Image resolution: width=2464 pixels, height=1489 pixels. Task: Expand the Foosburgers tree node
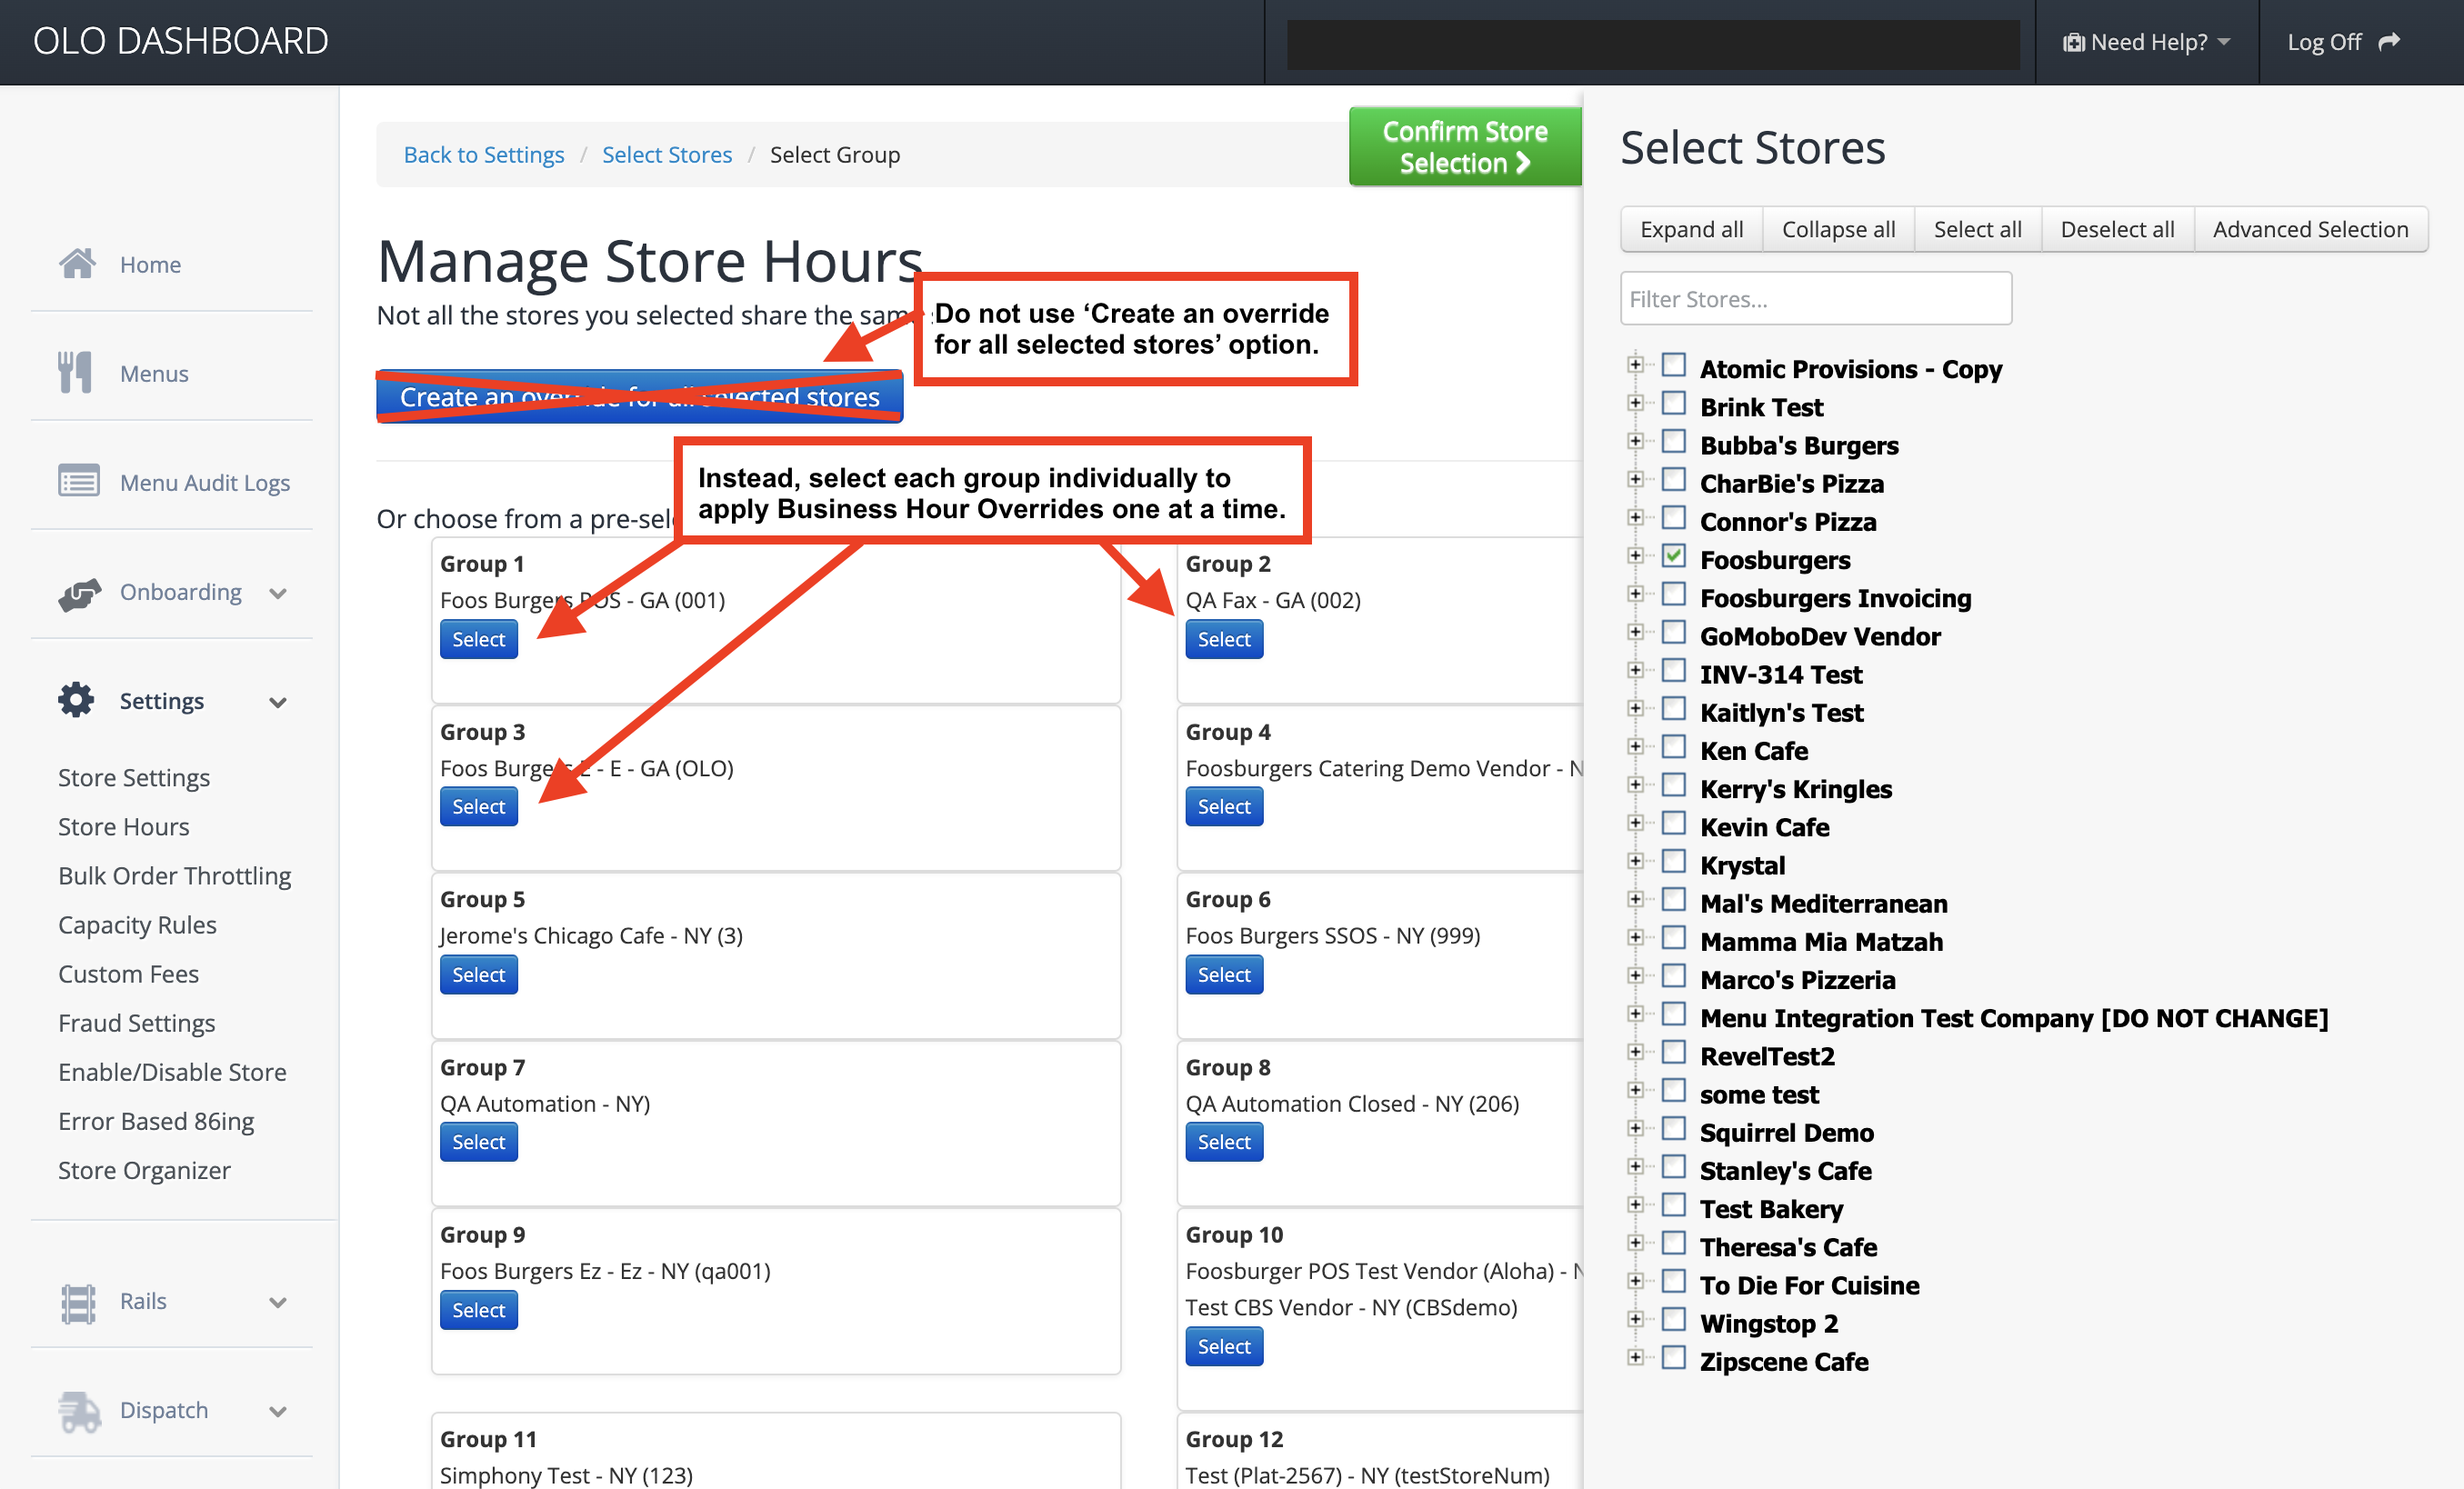[1635, 556]
